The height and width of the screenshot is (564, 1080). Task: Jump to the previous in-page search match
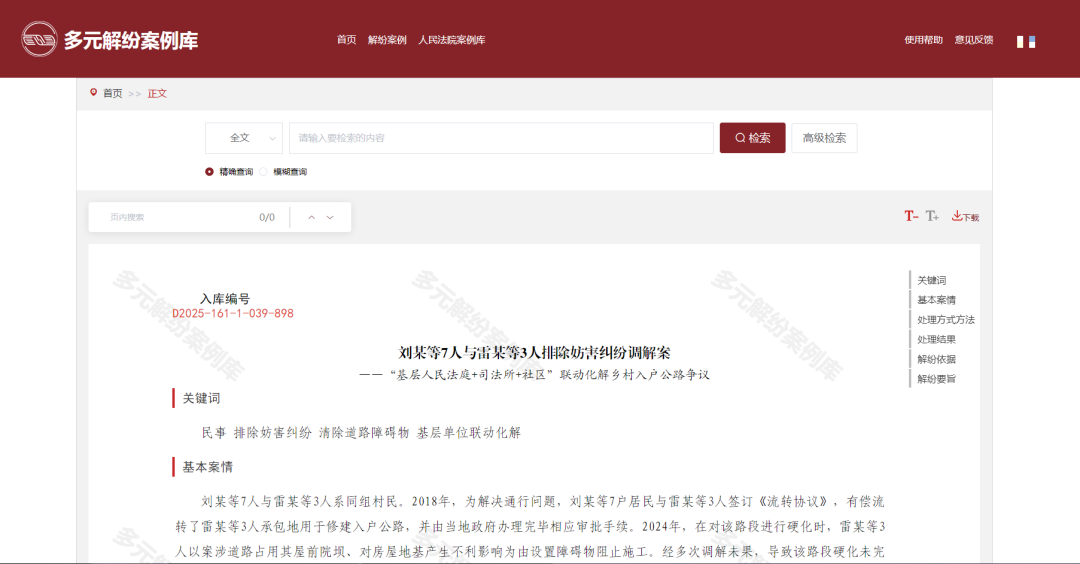click(311, 217)
